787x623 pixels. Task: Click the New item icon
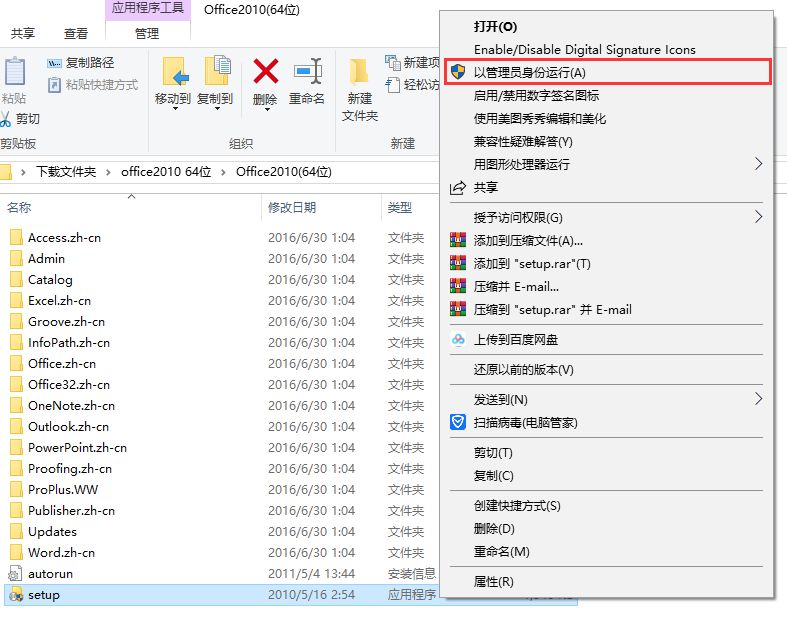(x=392, y=62)
